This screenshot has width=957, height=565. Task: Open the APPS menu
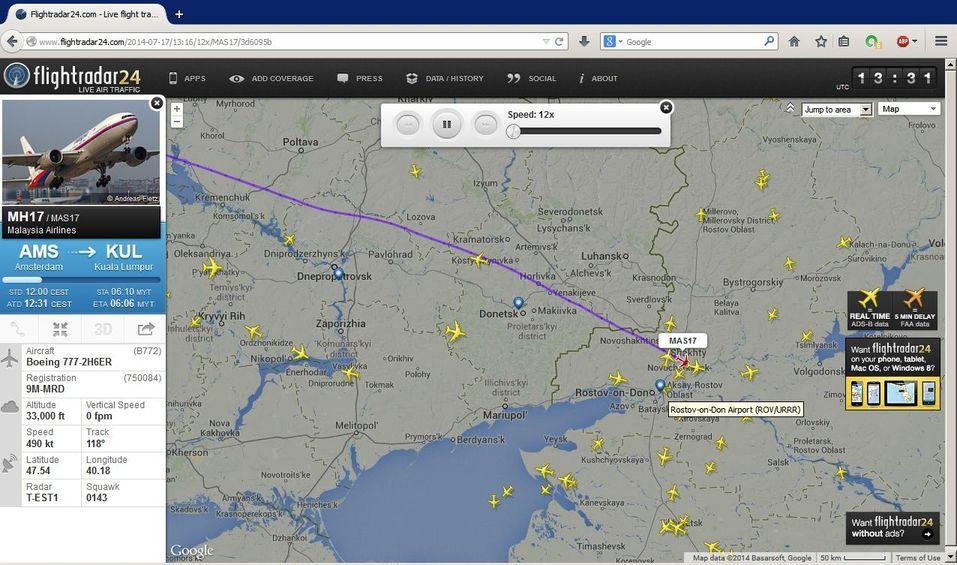point(187,78)
